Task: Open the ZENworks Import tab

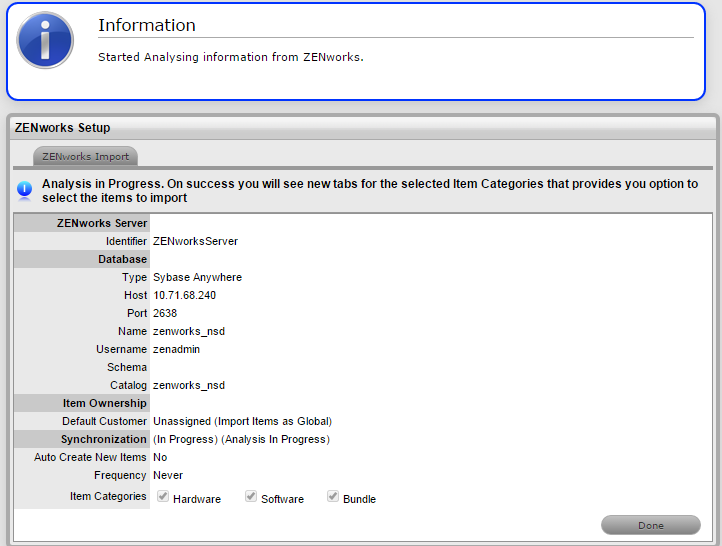Action: pos(85,157)
